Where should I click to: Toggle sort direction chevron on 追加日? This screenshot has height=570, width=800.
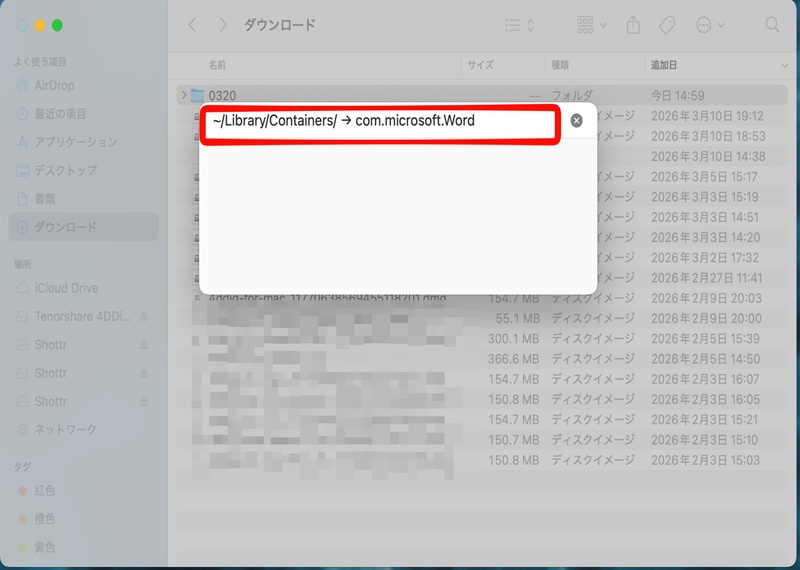785,65
